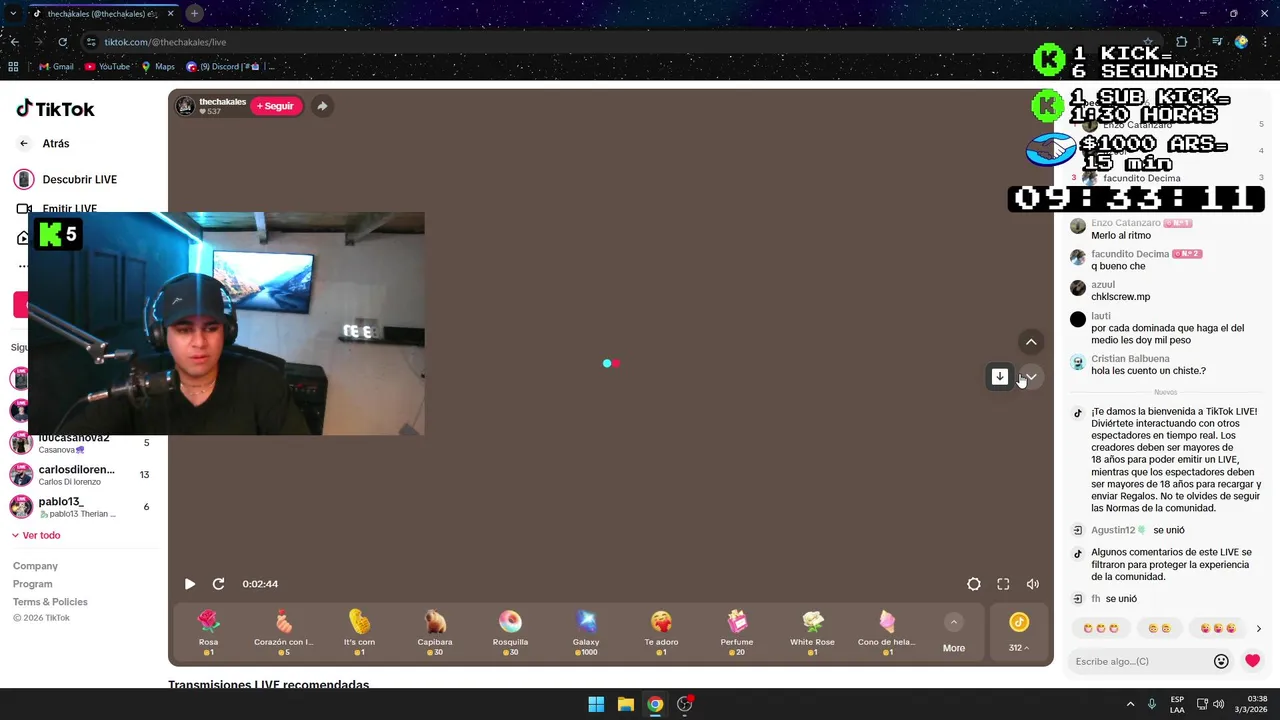Click the TikTok logo
This screenshot has height=720, width=1280.
55,109
